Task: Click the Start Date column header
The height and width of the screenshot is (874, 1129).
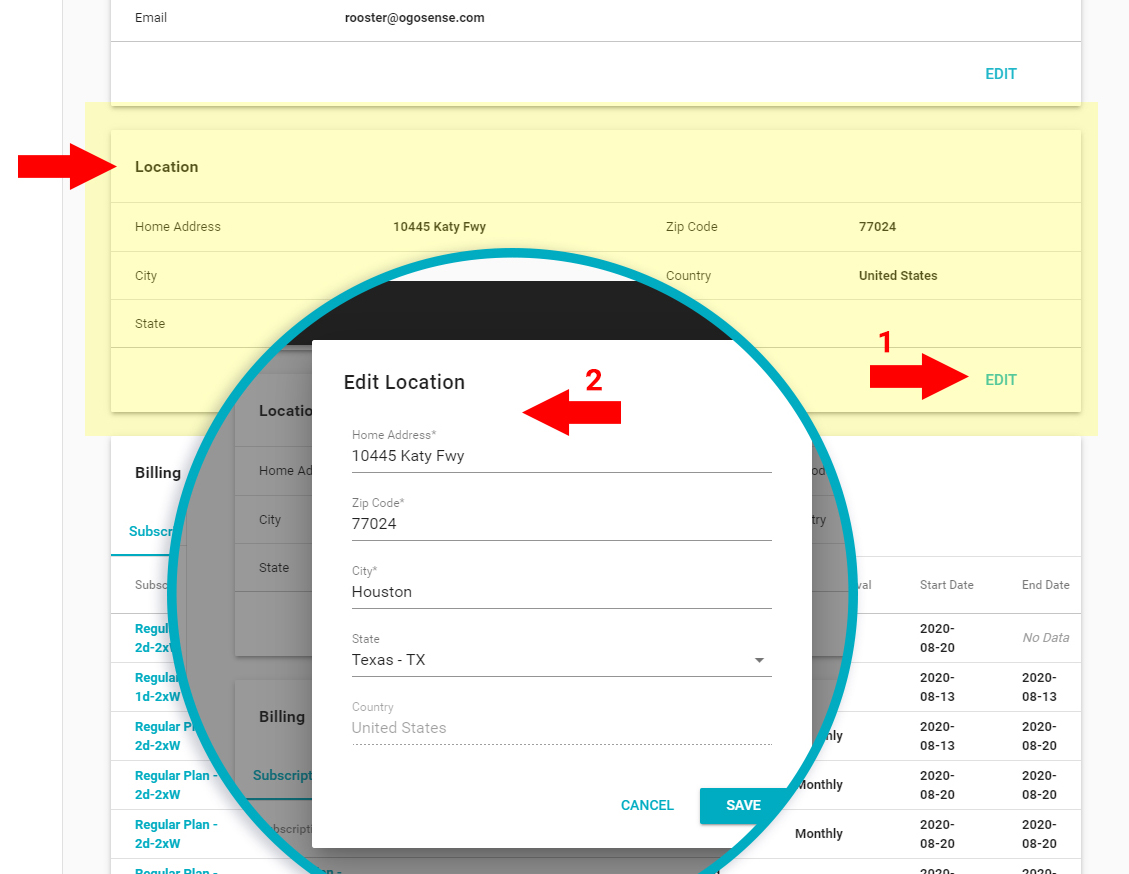Action: 946,585
